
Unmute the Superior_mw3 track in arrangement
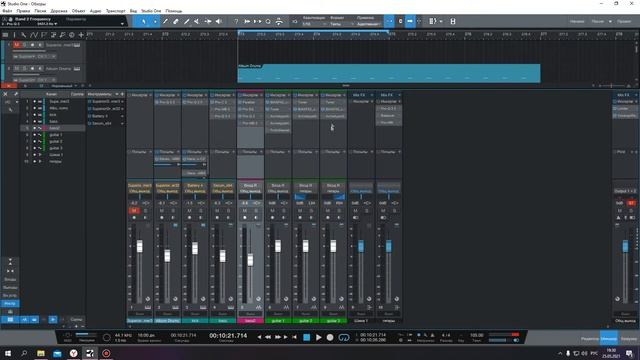click(x=16, y=45)
